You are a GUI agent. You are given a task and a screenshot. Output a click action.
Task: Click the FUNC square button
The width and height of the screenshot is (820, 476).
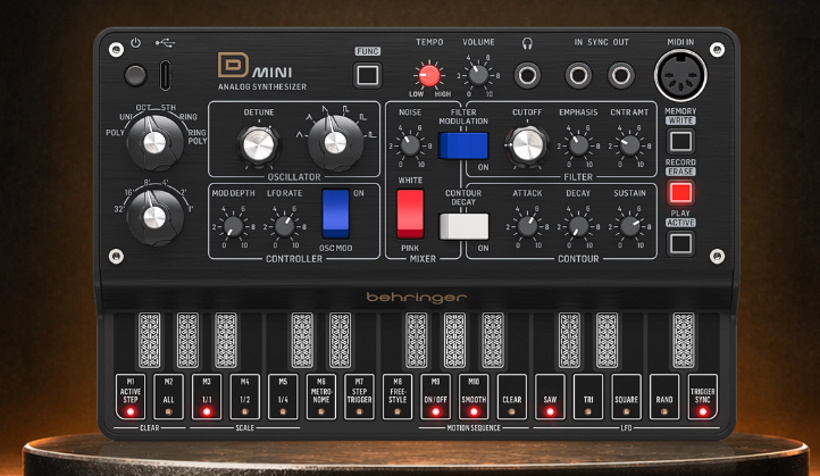point(368,75)
